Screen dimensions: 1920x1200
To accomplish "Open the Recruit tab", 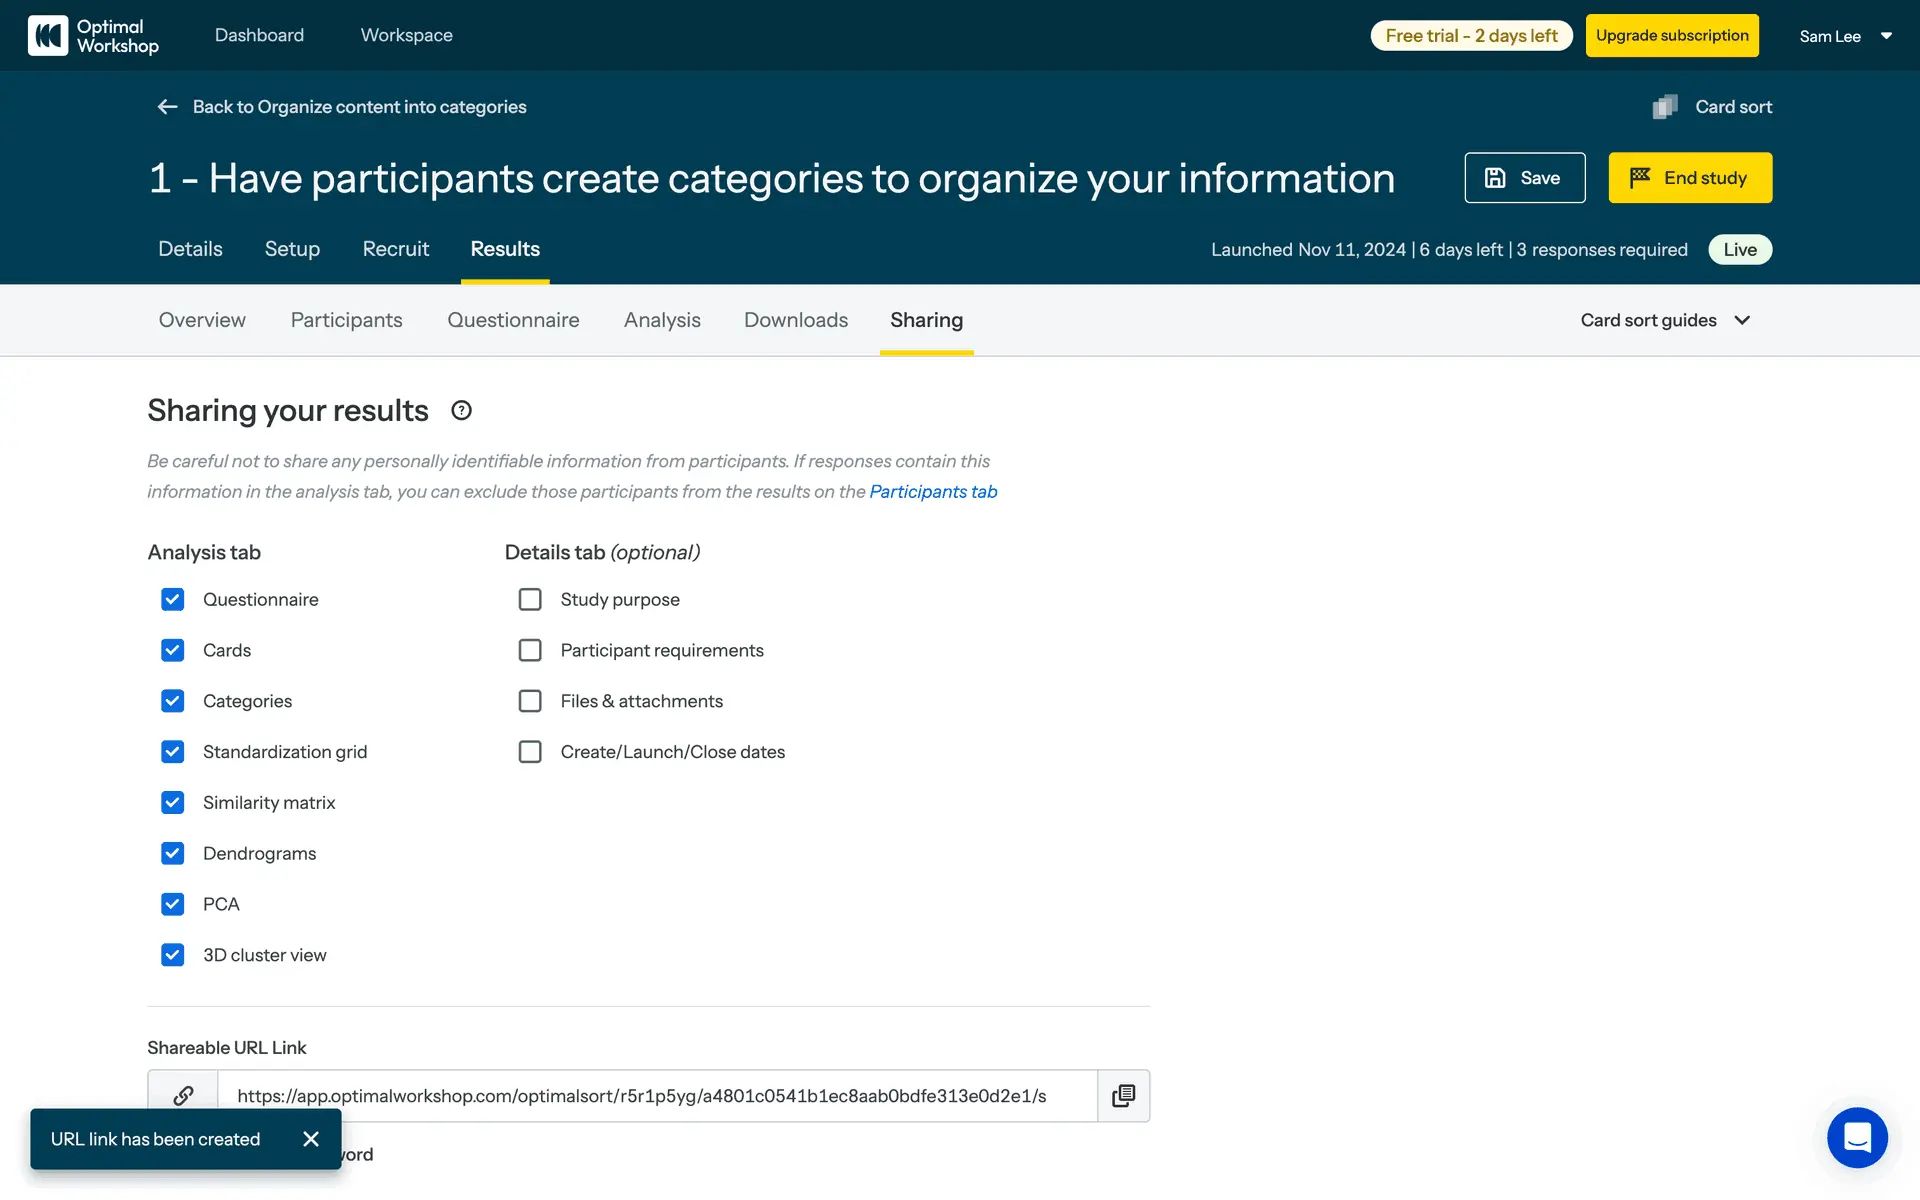I will (x=395, y=249).
